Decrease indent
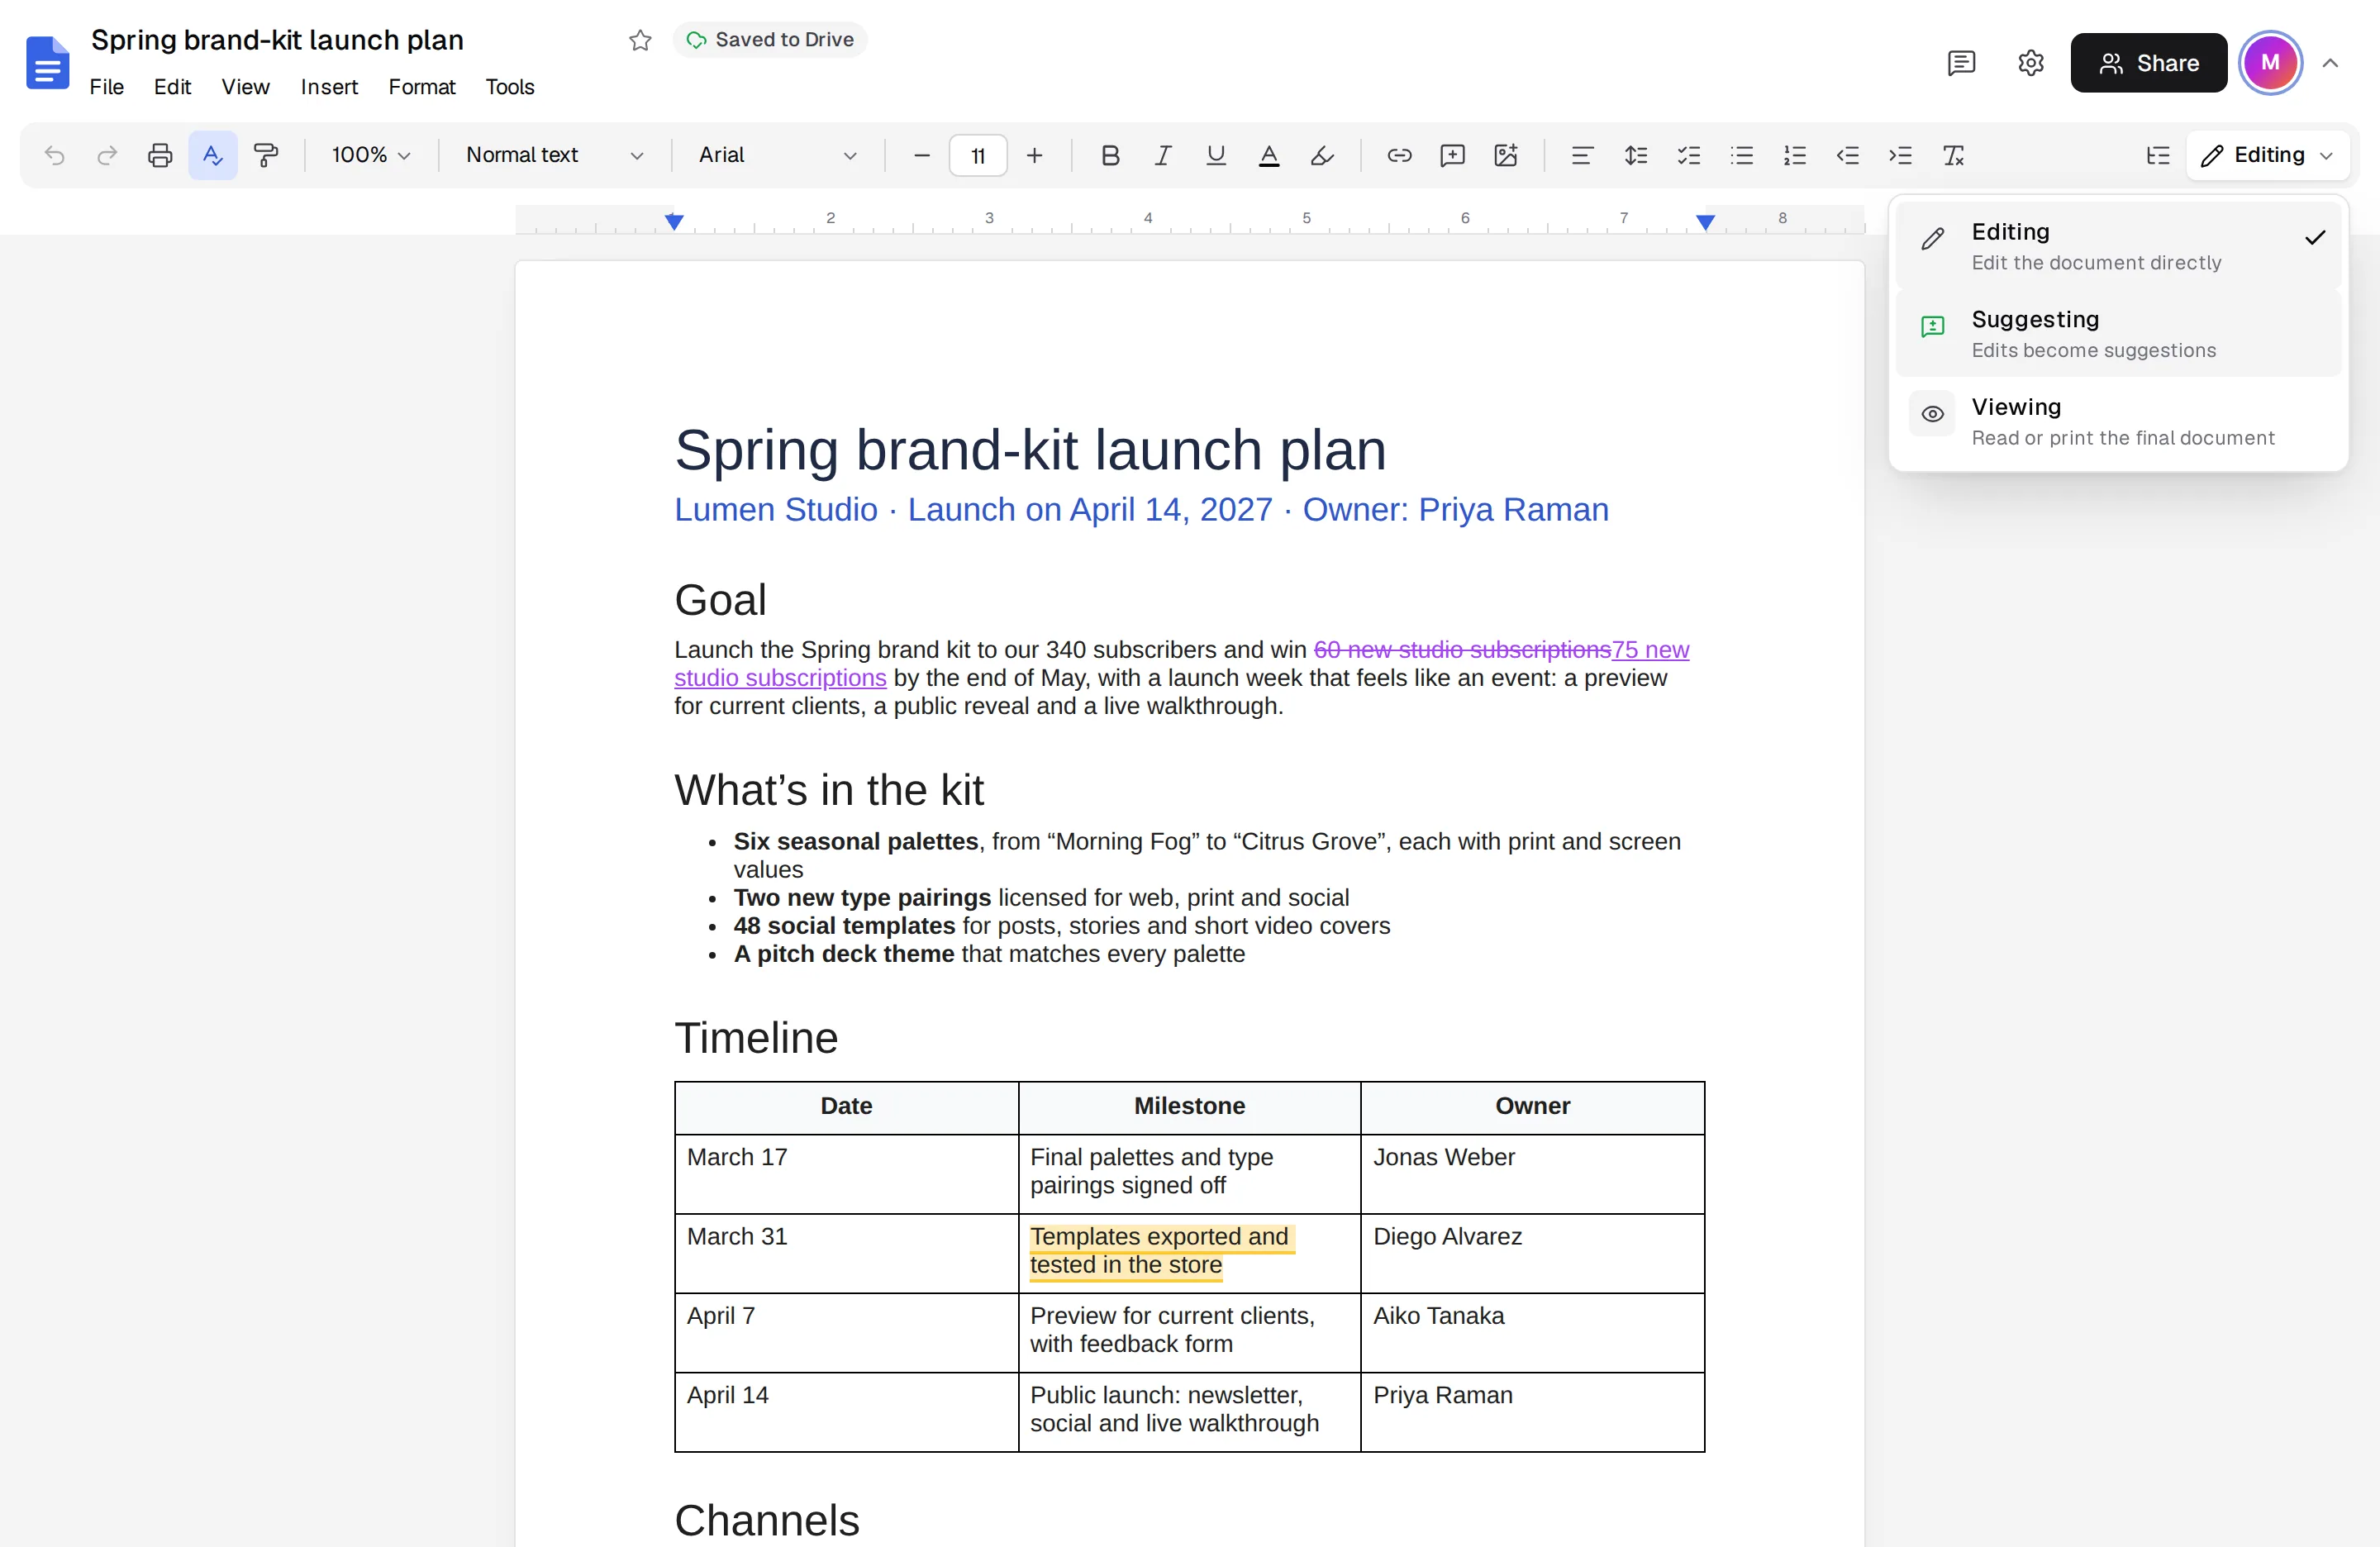Viewport: 2380px width, 1547px height. coord(1848,155)
